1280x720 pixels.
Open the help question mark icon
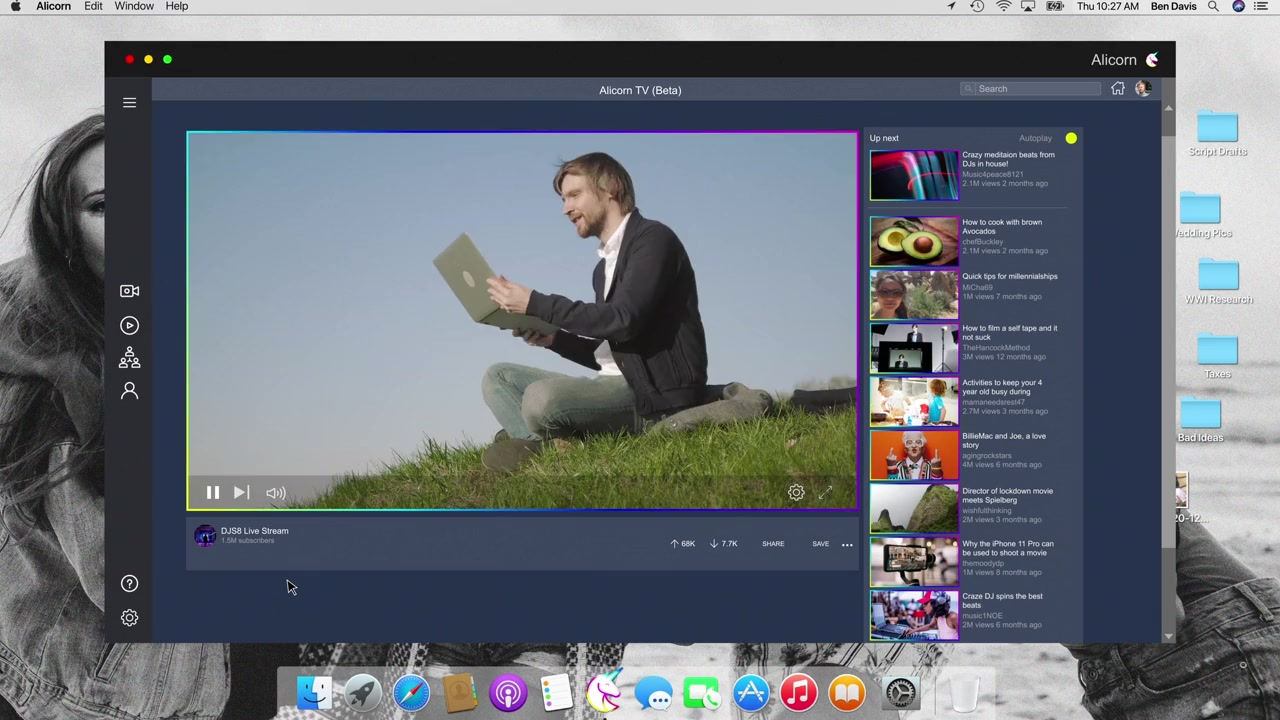click(x=129, y=584)
